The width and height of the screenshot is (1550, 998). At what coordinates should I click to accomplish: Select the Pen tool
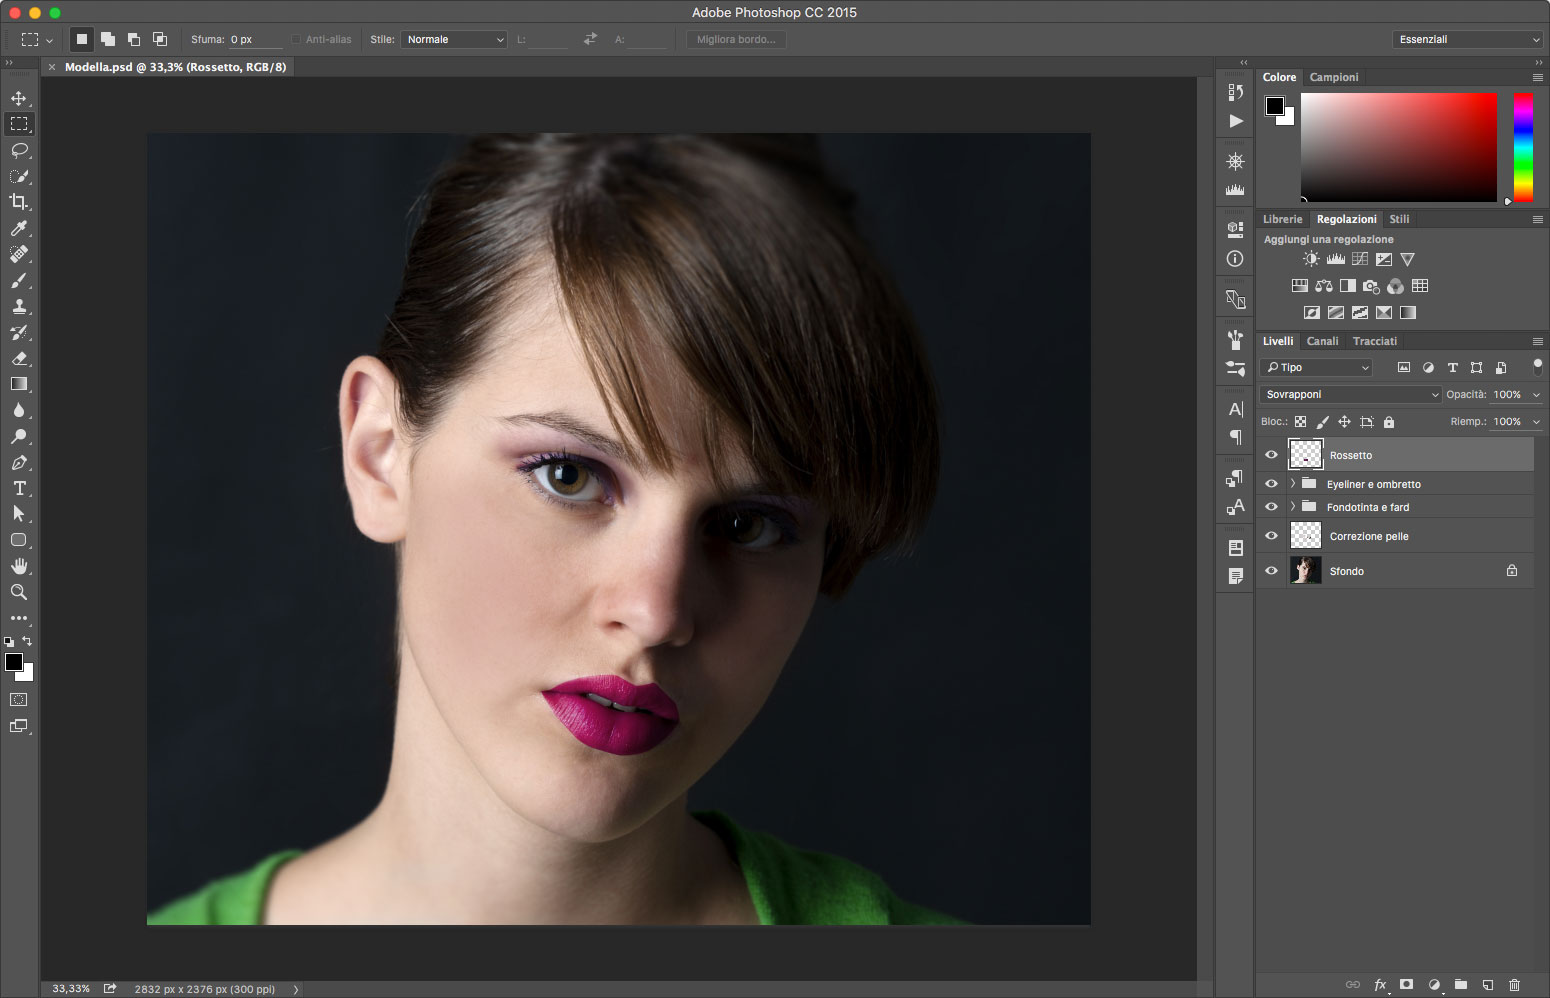pos(19,462)
